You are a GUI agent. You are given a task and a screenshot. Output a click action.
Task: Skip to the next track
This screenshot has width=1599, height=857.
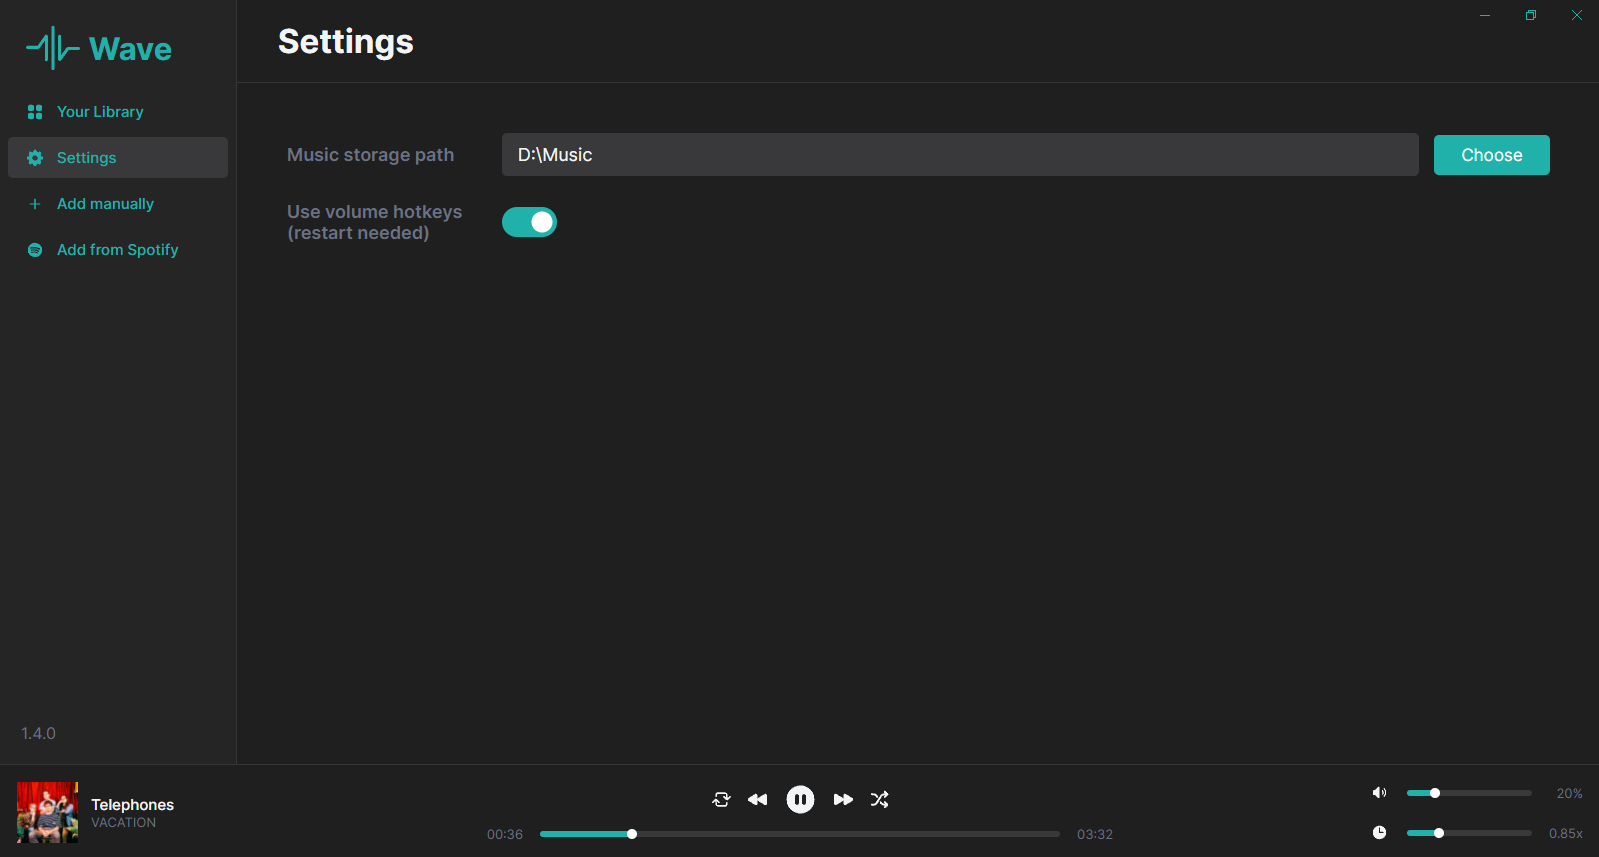(843, 799)
